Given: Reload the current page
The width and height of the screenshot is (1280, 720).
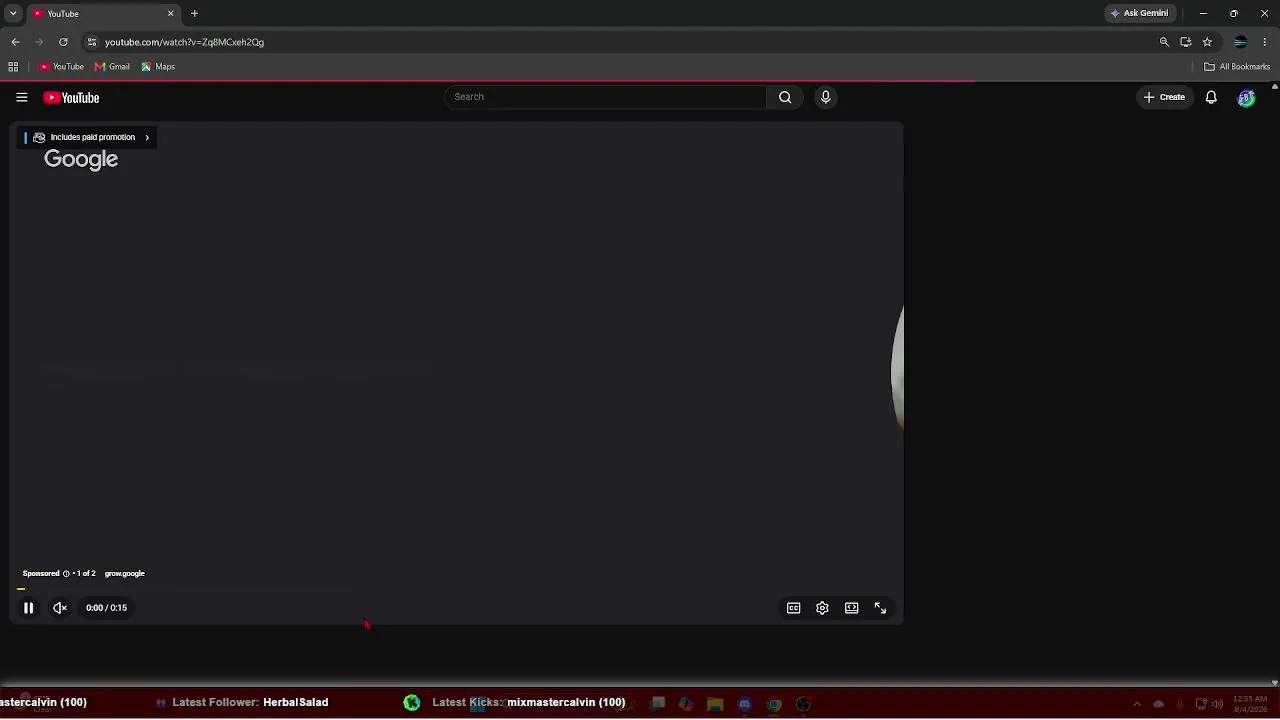Looking at the screenshot, I should click(63, 42).
